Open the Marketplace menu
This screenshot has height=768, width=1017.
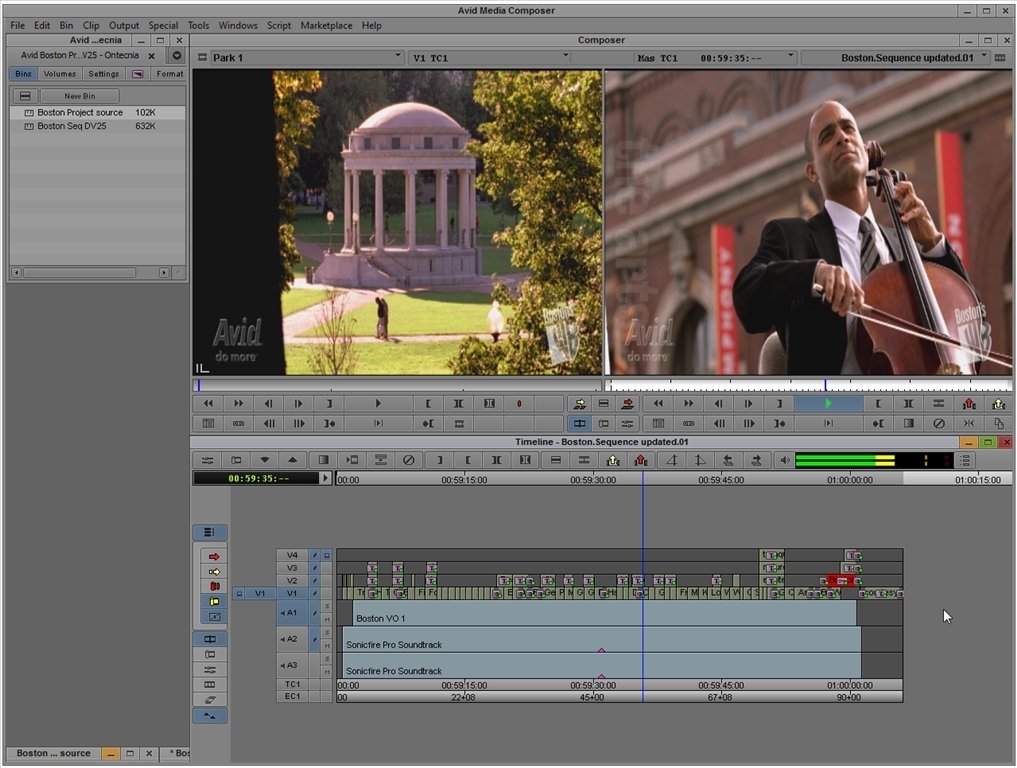point(326,25)
